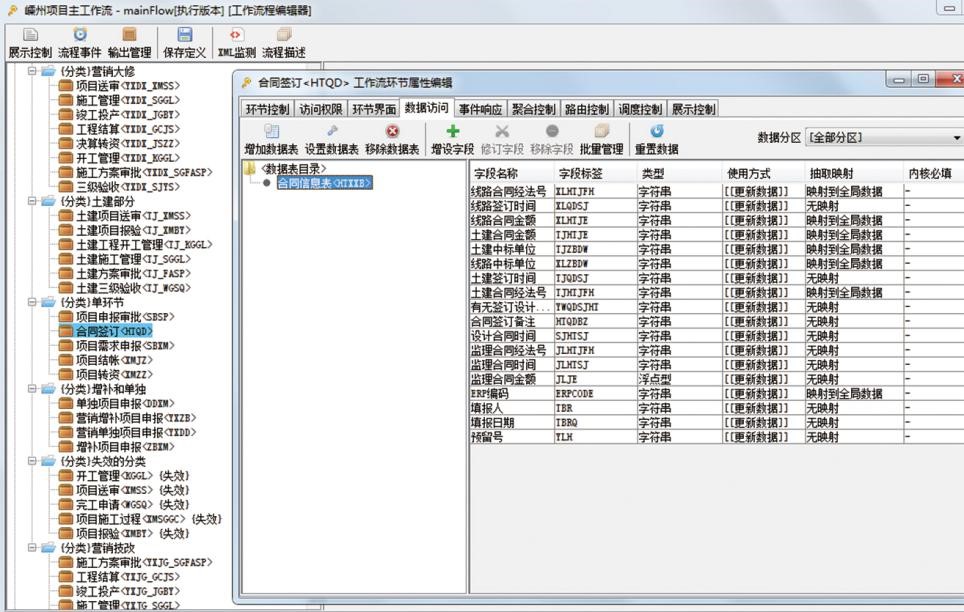Collapse the (分类)失效的分类 tree node
The image size is (964, 612).
33,461
